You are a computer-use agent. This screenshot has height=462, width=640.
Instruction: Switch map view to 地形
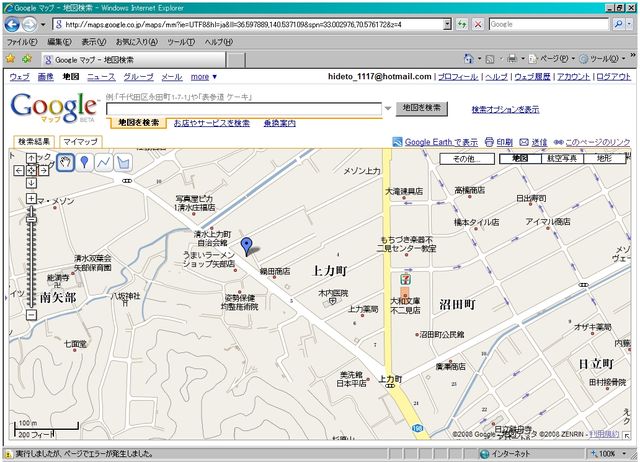tap(604, 158)
